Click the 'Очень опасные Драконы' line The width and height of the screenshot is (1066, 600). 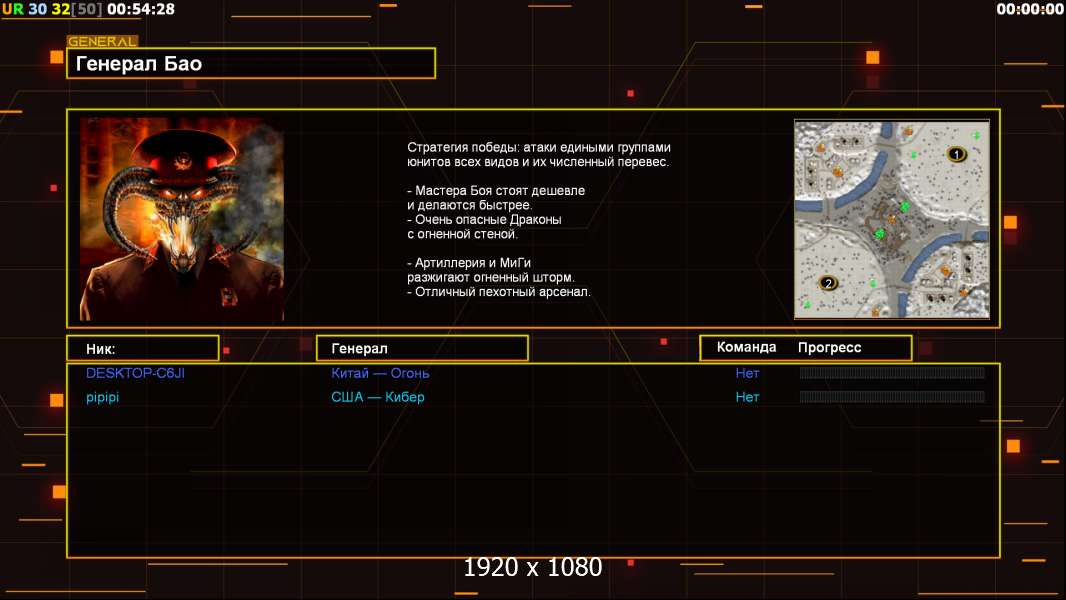tap(484, 219)
